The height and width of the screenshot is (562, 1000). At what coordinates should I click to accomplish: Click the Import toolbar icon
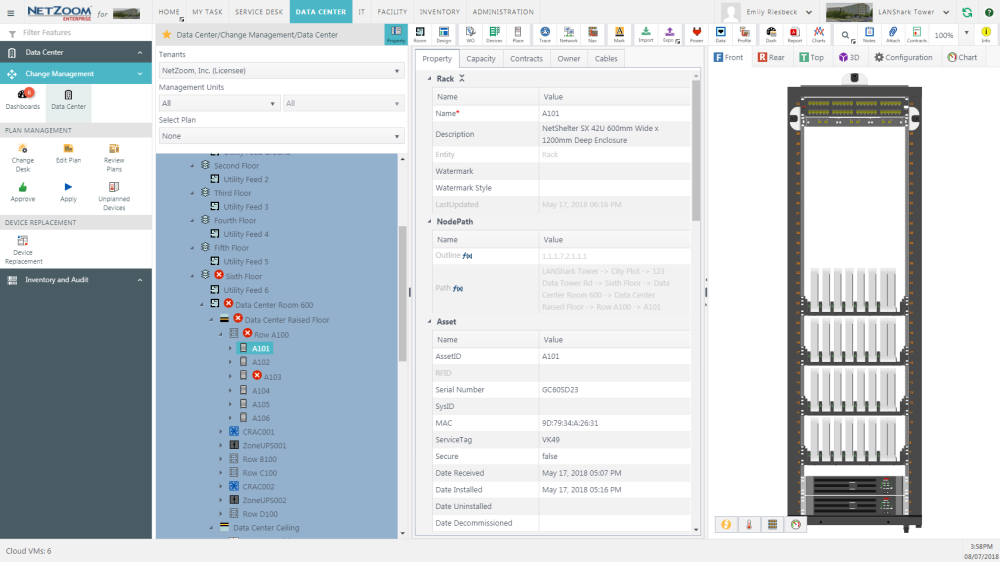(645, 34)
